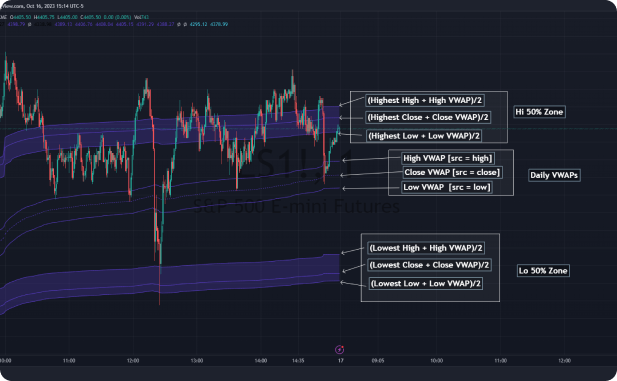Click the 09:05 time axis label
Image resolution: width=617 pixels, height=381 pixels.
(x=378, y=361)
